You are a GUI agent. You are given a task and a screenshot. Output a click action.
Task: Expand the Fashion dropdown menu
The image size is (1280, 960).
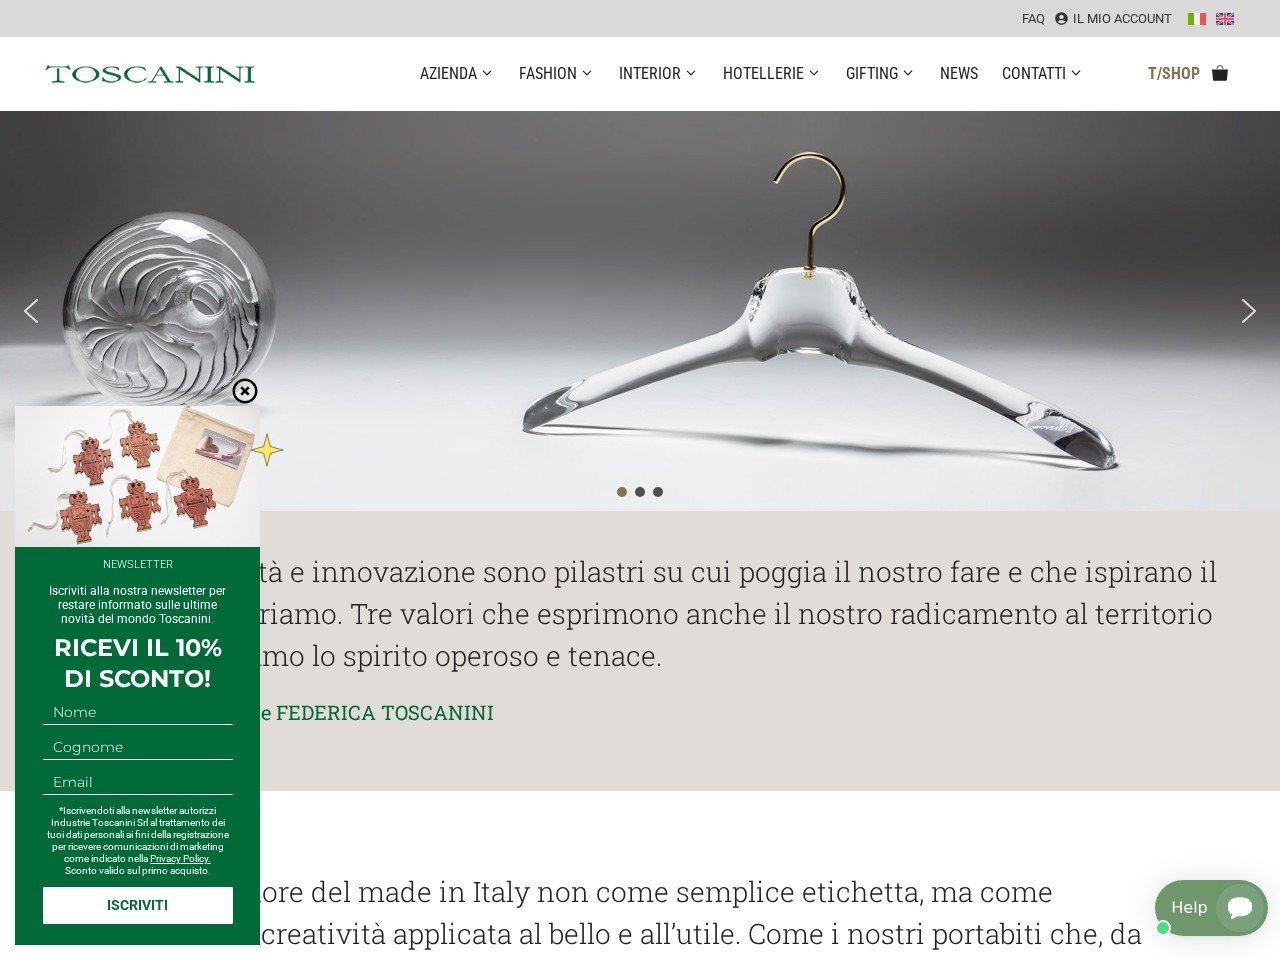point(555,74)
